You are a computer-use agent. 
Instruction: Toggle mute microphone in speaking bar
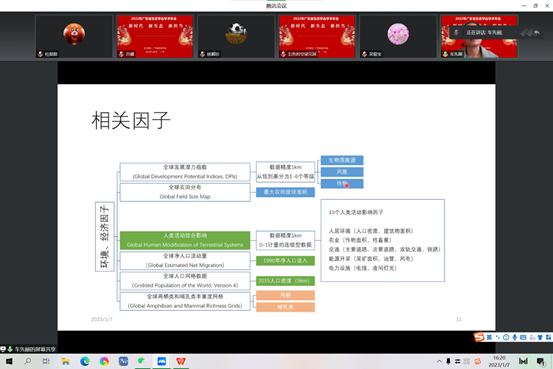(456, 32)
